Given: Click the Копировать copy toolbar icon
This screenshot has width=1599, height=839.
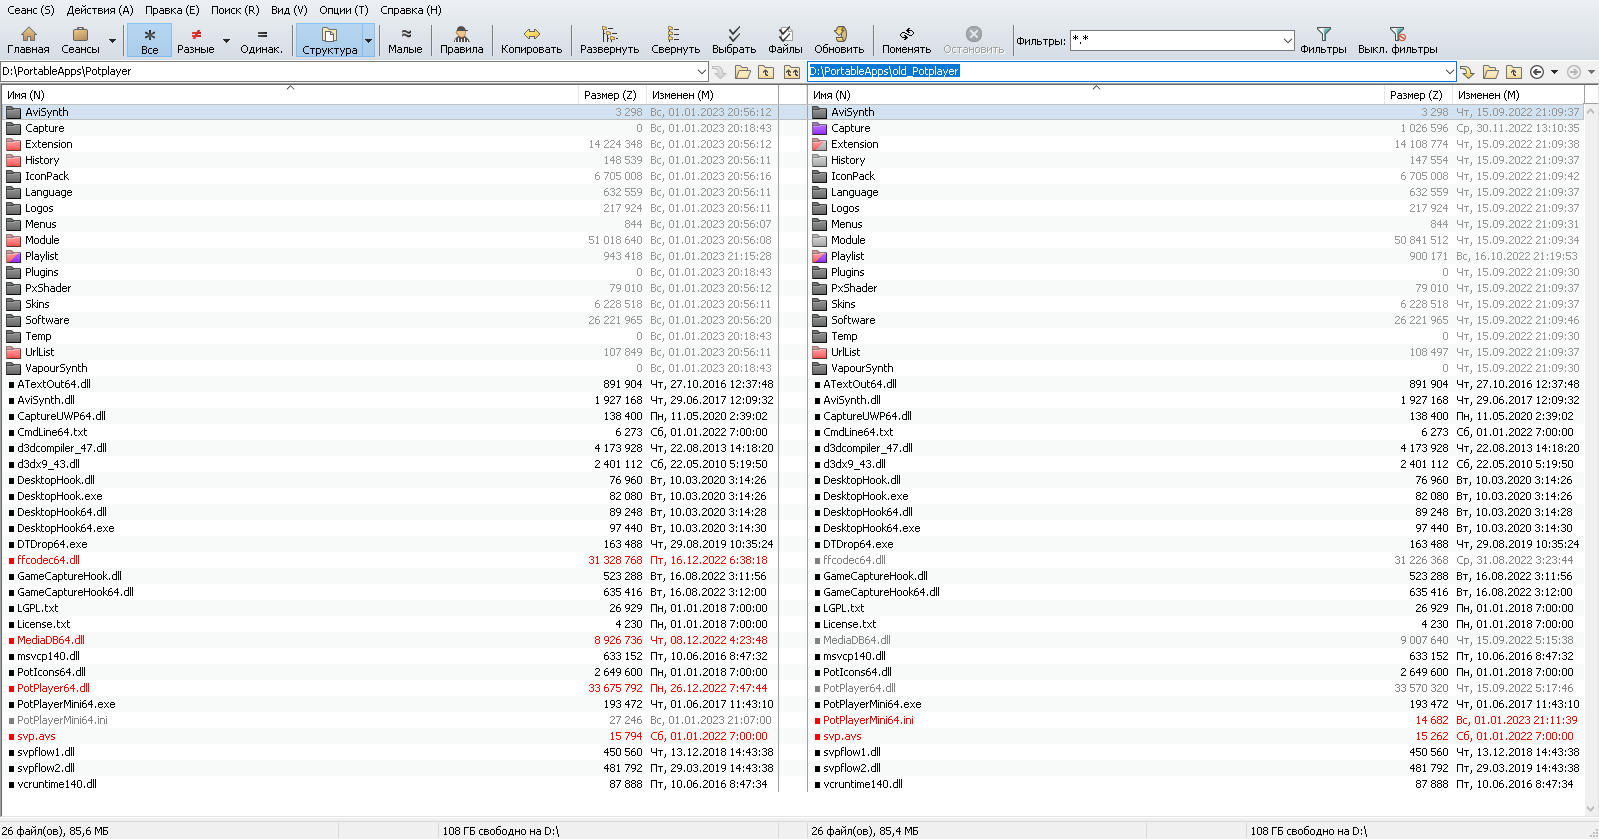Looking at the screenshot, I should [x=531, y=41].
